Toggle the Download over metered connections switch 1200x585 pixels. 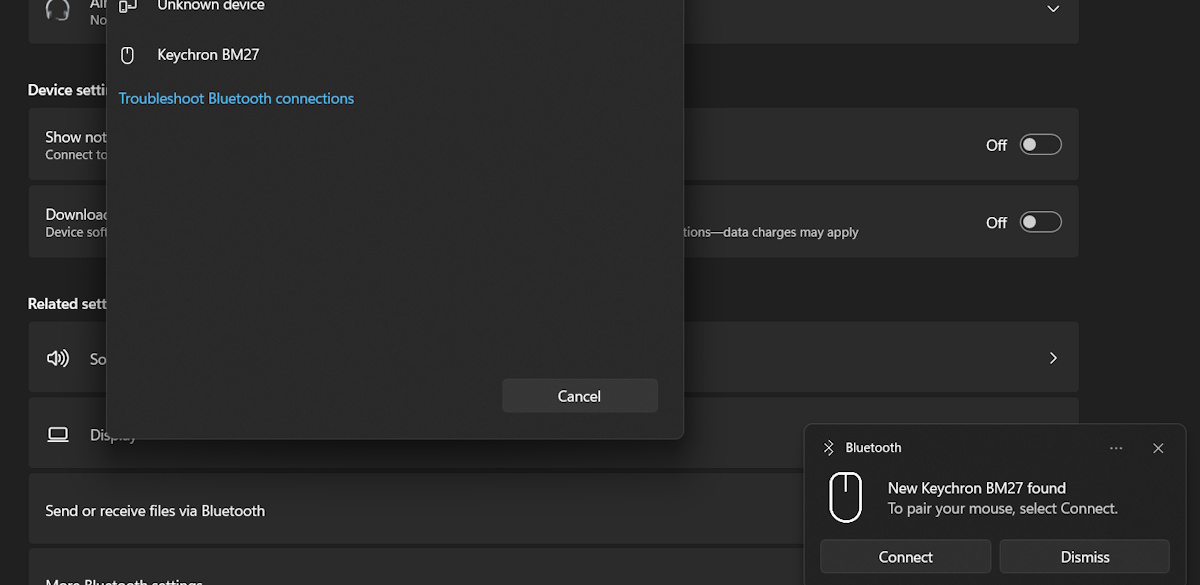[1040, 222]
